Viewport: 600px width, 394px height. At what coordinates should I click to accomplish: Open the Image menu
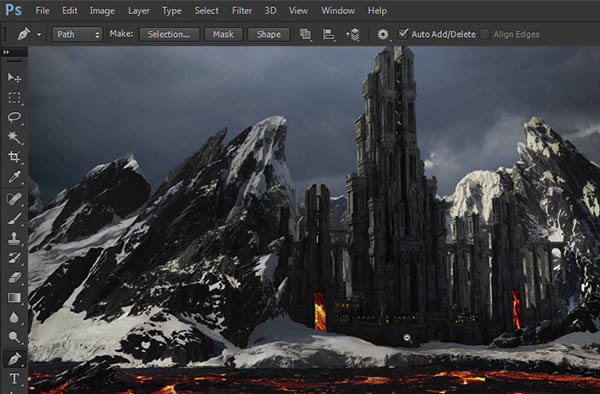pyautogui.click(x=102, y=11)
